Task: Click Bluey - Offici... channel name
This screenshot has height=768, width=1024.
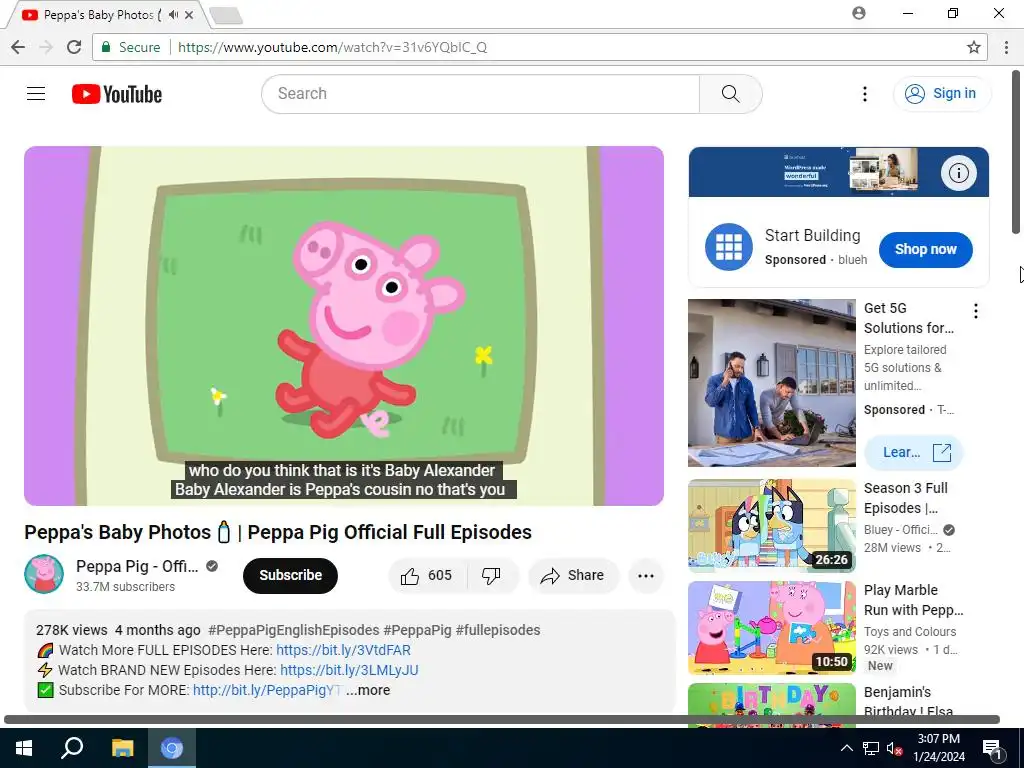Action: 901,530
